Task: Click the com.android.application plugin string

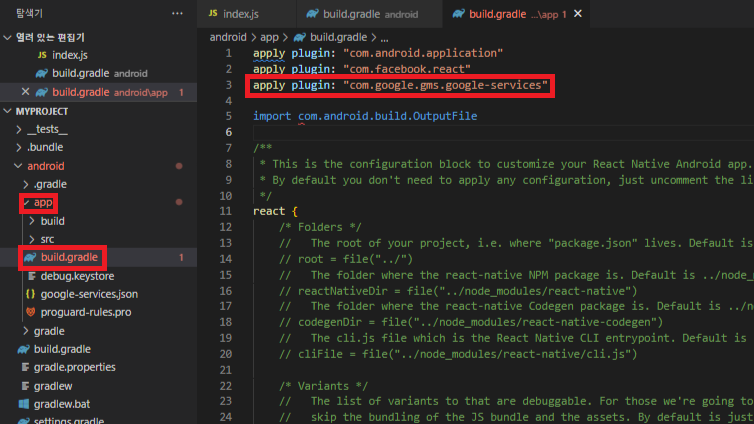Action: (x=423, y=53)
